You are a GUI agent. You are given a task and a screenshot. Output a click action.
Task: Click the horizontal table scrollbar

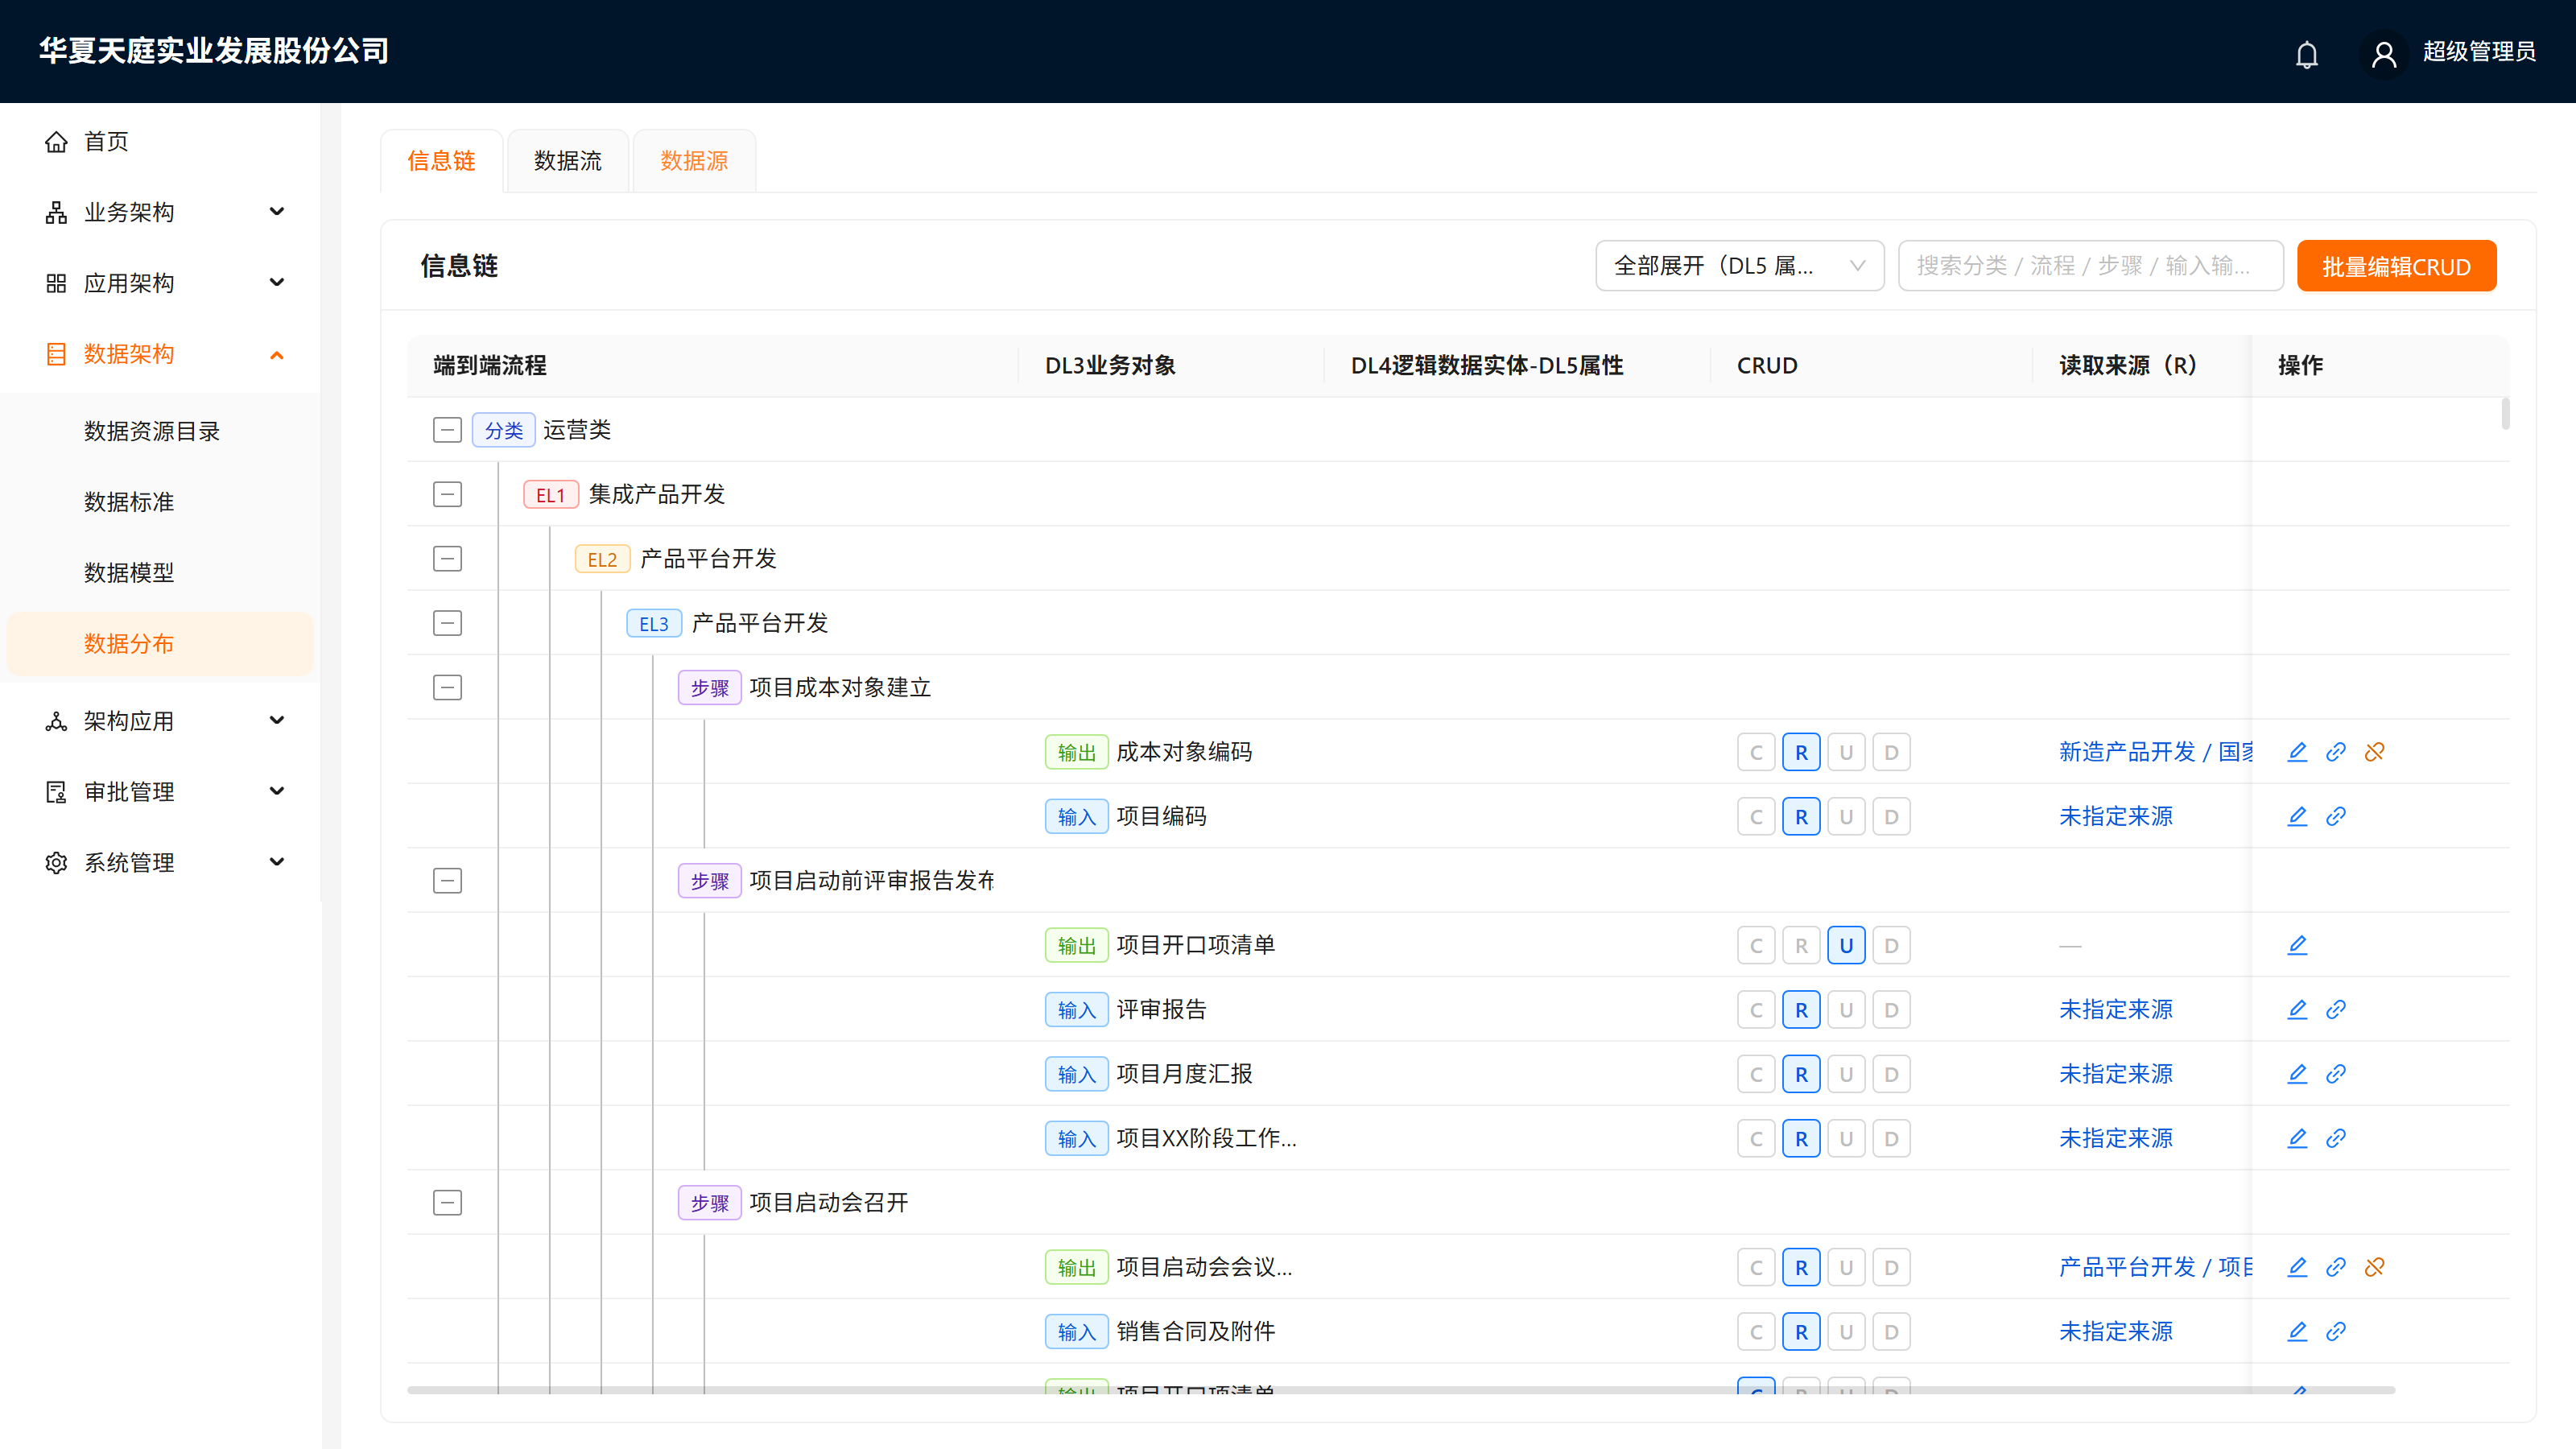[x=1401, y=1390]
